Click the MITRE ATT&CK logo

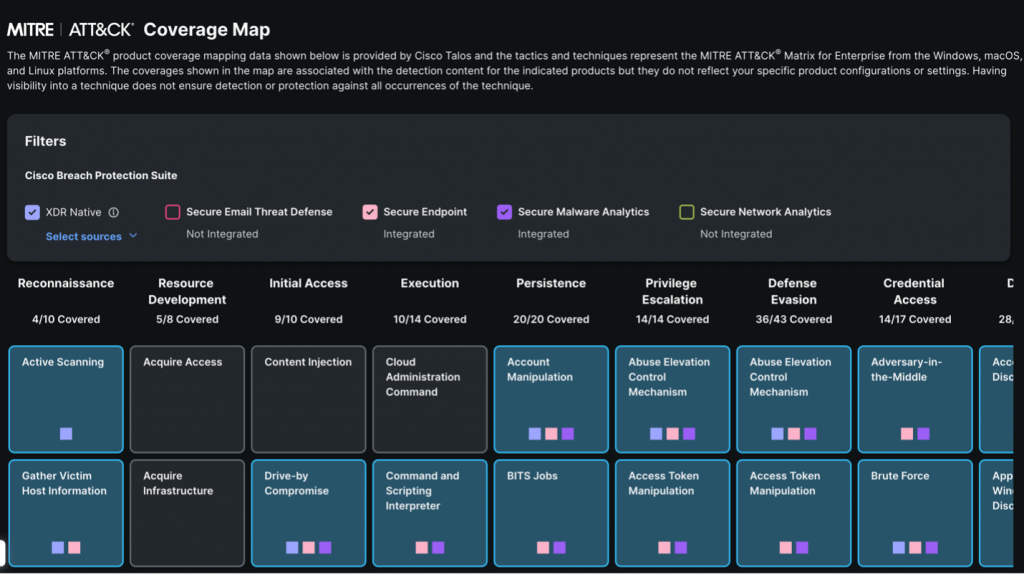(70, 30)
